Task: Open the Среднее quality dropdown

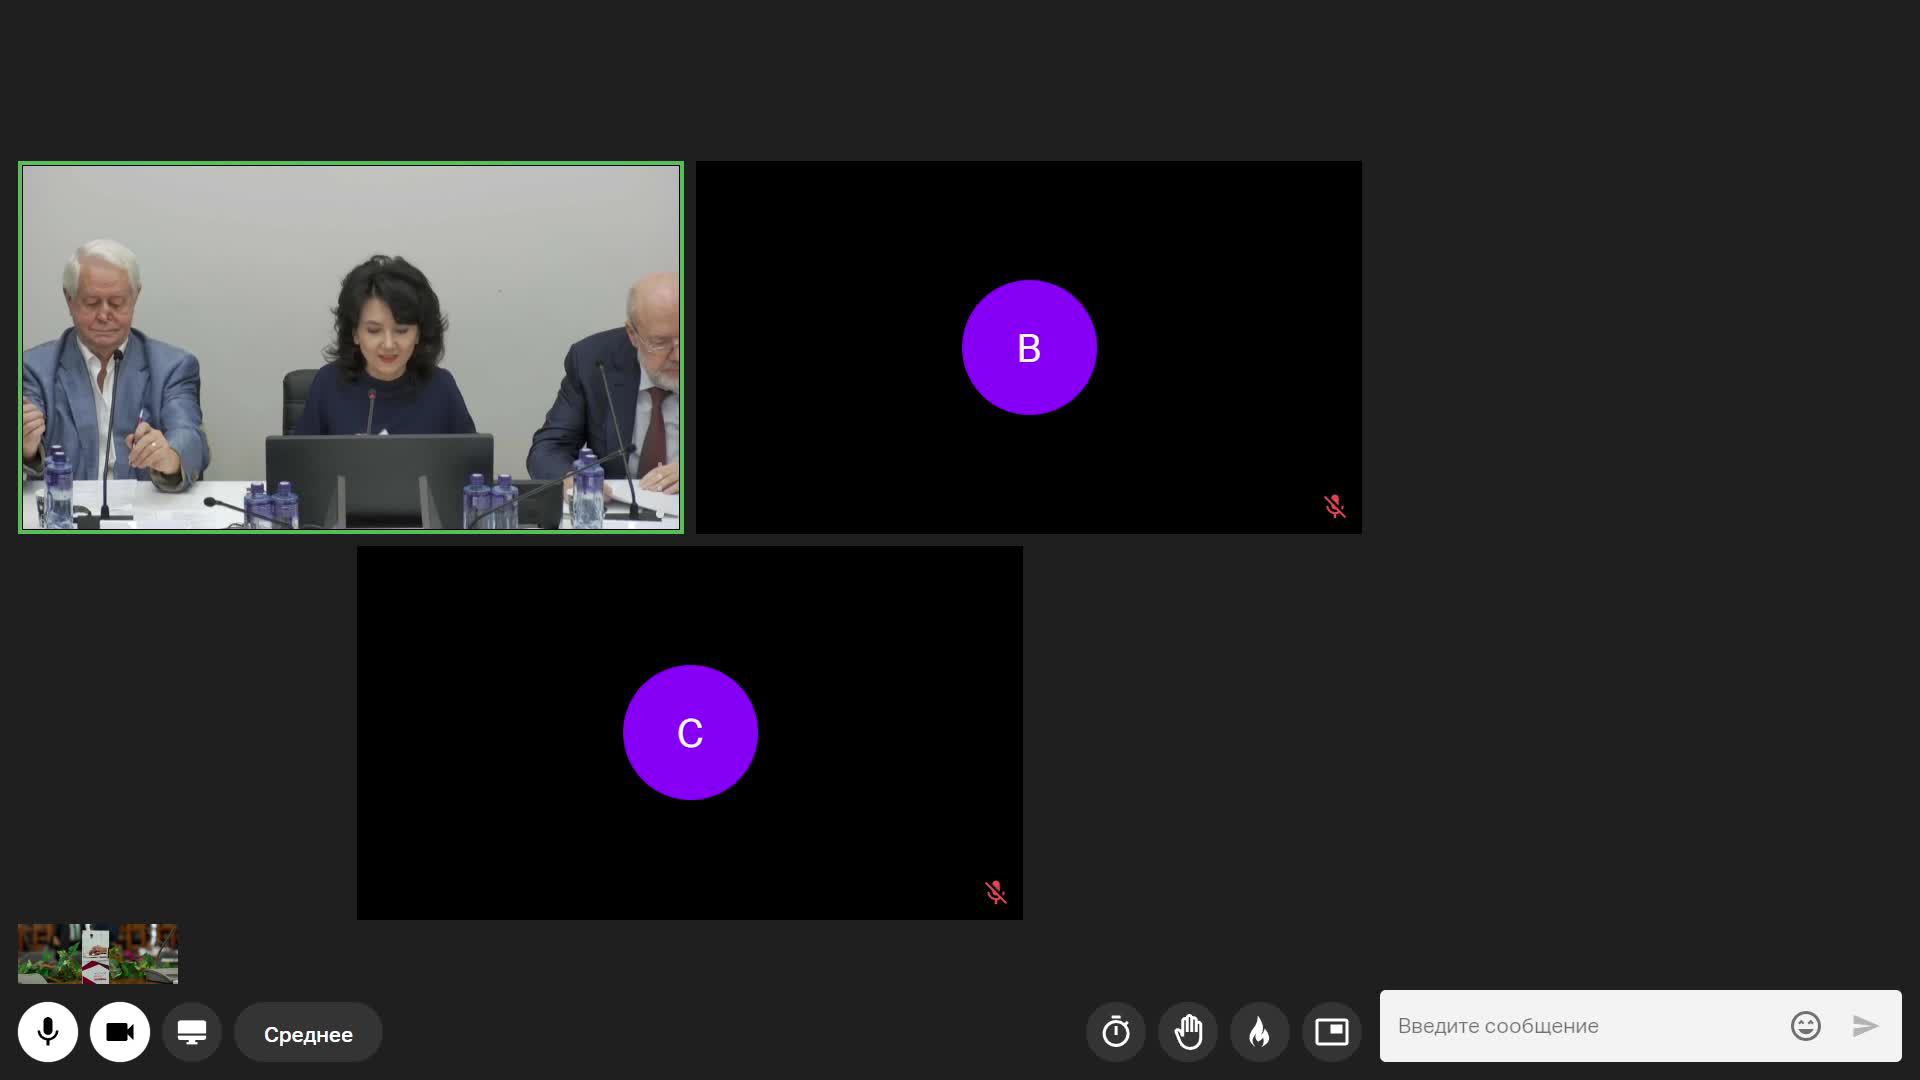Action: [308, 1034]
